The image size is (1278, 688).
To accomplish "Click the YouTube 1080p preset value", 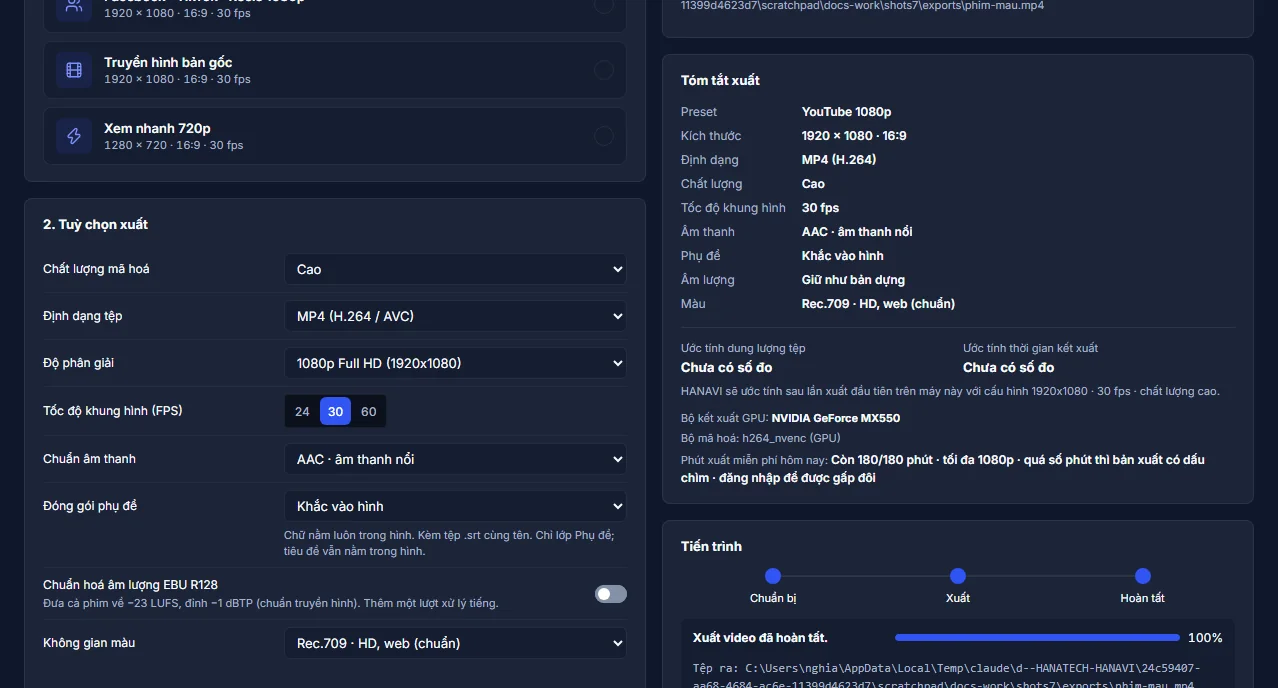I will 846,112.
